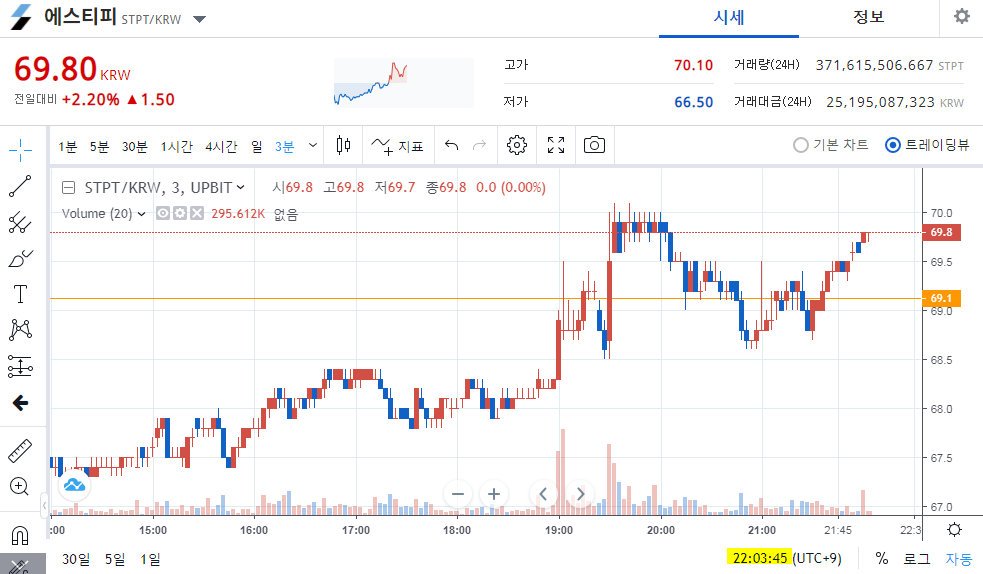The height and width of the screenshot is (574, 983).
Task: Expand the Volume (20) dropdown
Action: 142,214
